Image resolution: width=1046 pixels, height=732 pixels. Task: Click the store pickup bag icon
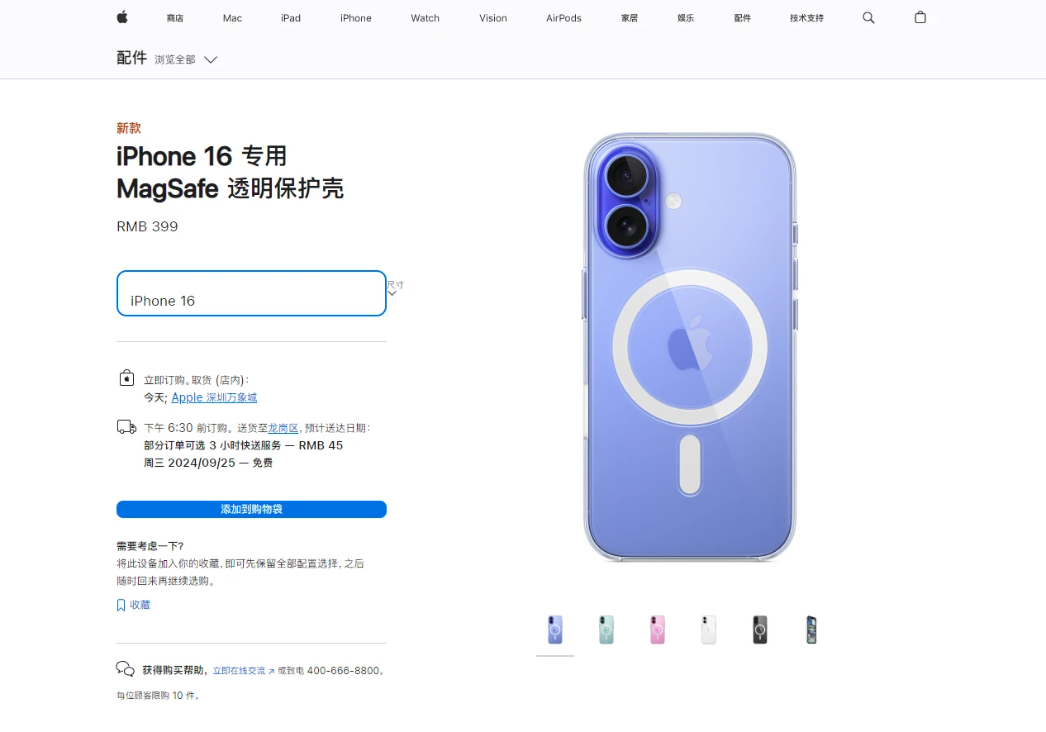pos(127,378)
